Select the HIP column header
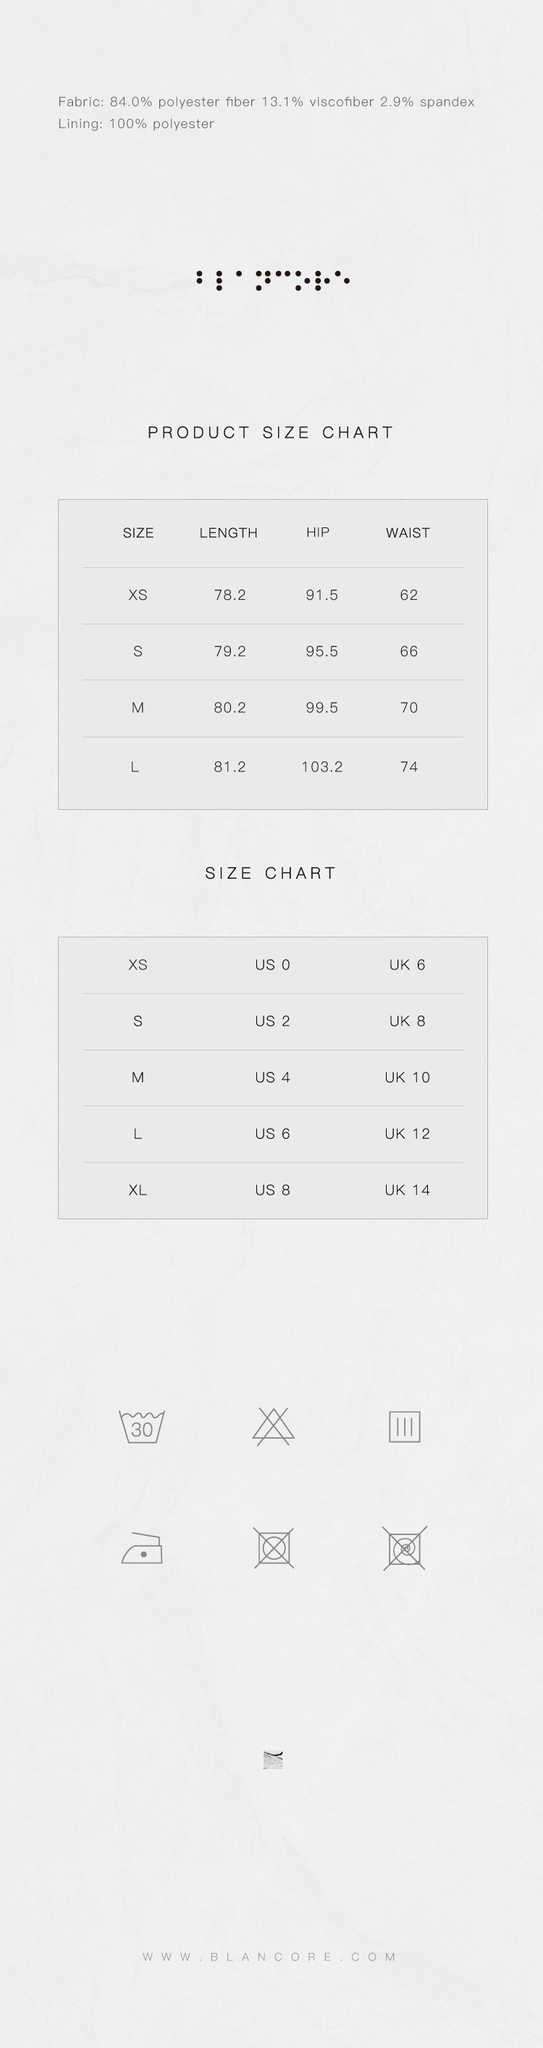This screenshot has height=2048, width=543. point(318,532)
